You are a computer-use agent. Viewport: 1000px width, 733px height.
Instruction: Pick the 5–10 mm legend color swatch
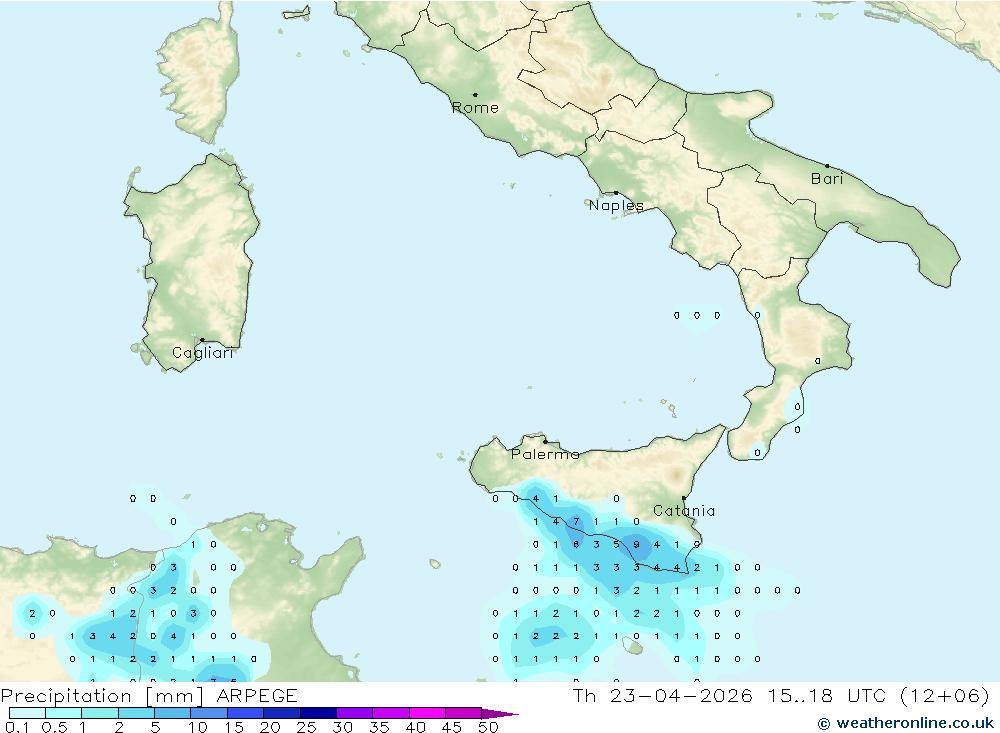tap(173, 713)
